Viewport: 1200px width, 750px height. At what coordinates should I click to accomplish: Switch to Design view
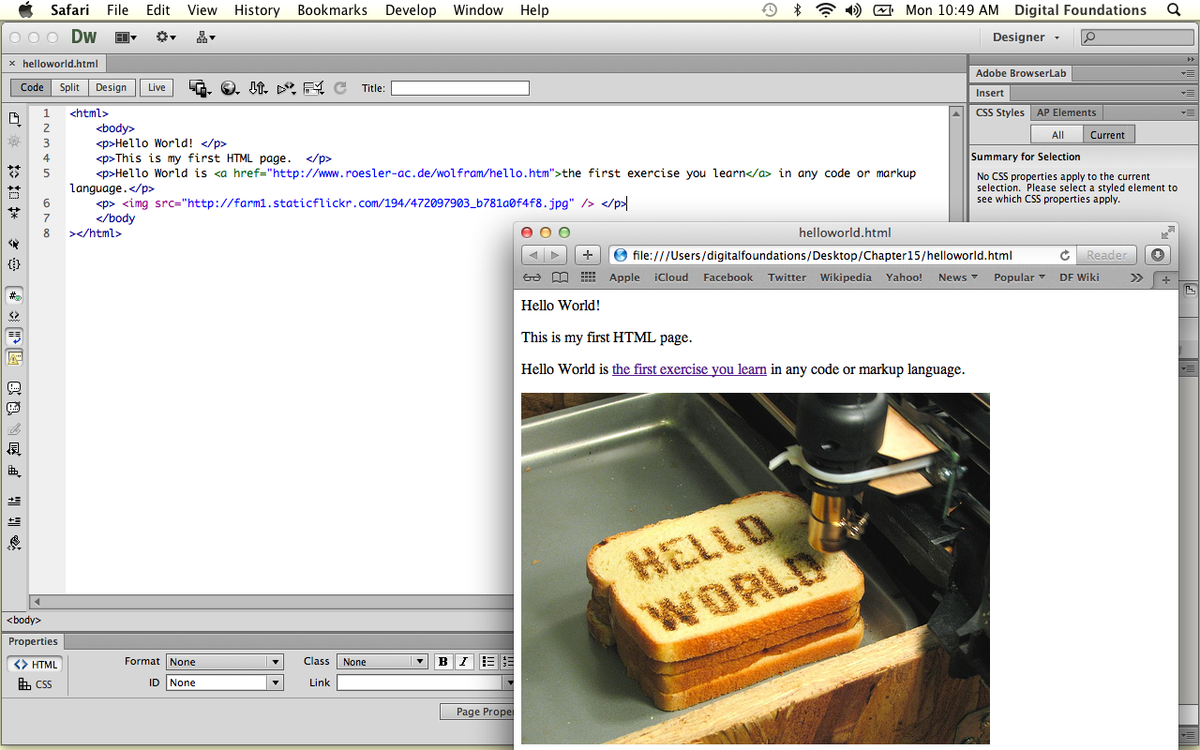point(111,88)
